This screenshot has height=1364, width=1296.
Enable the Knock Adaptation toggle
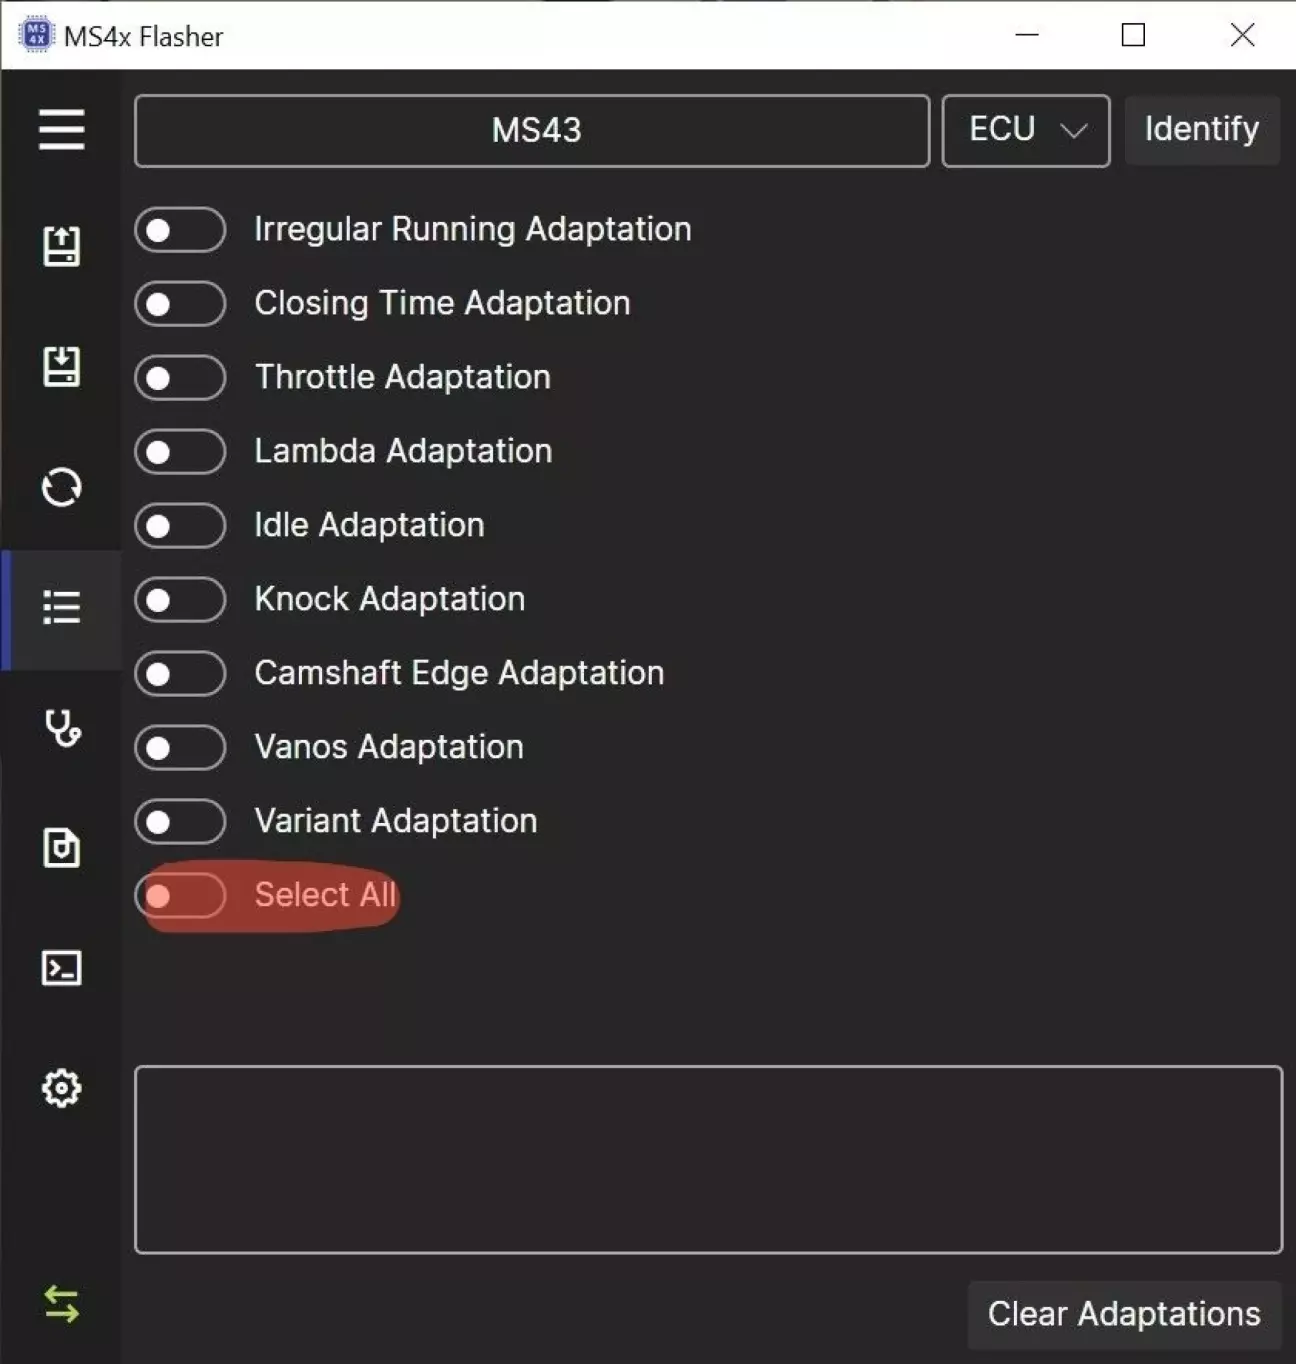click(x=180, y=600)
